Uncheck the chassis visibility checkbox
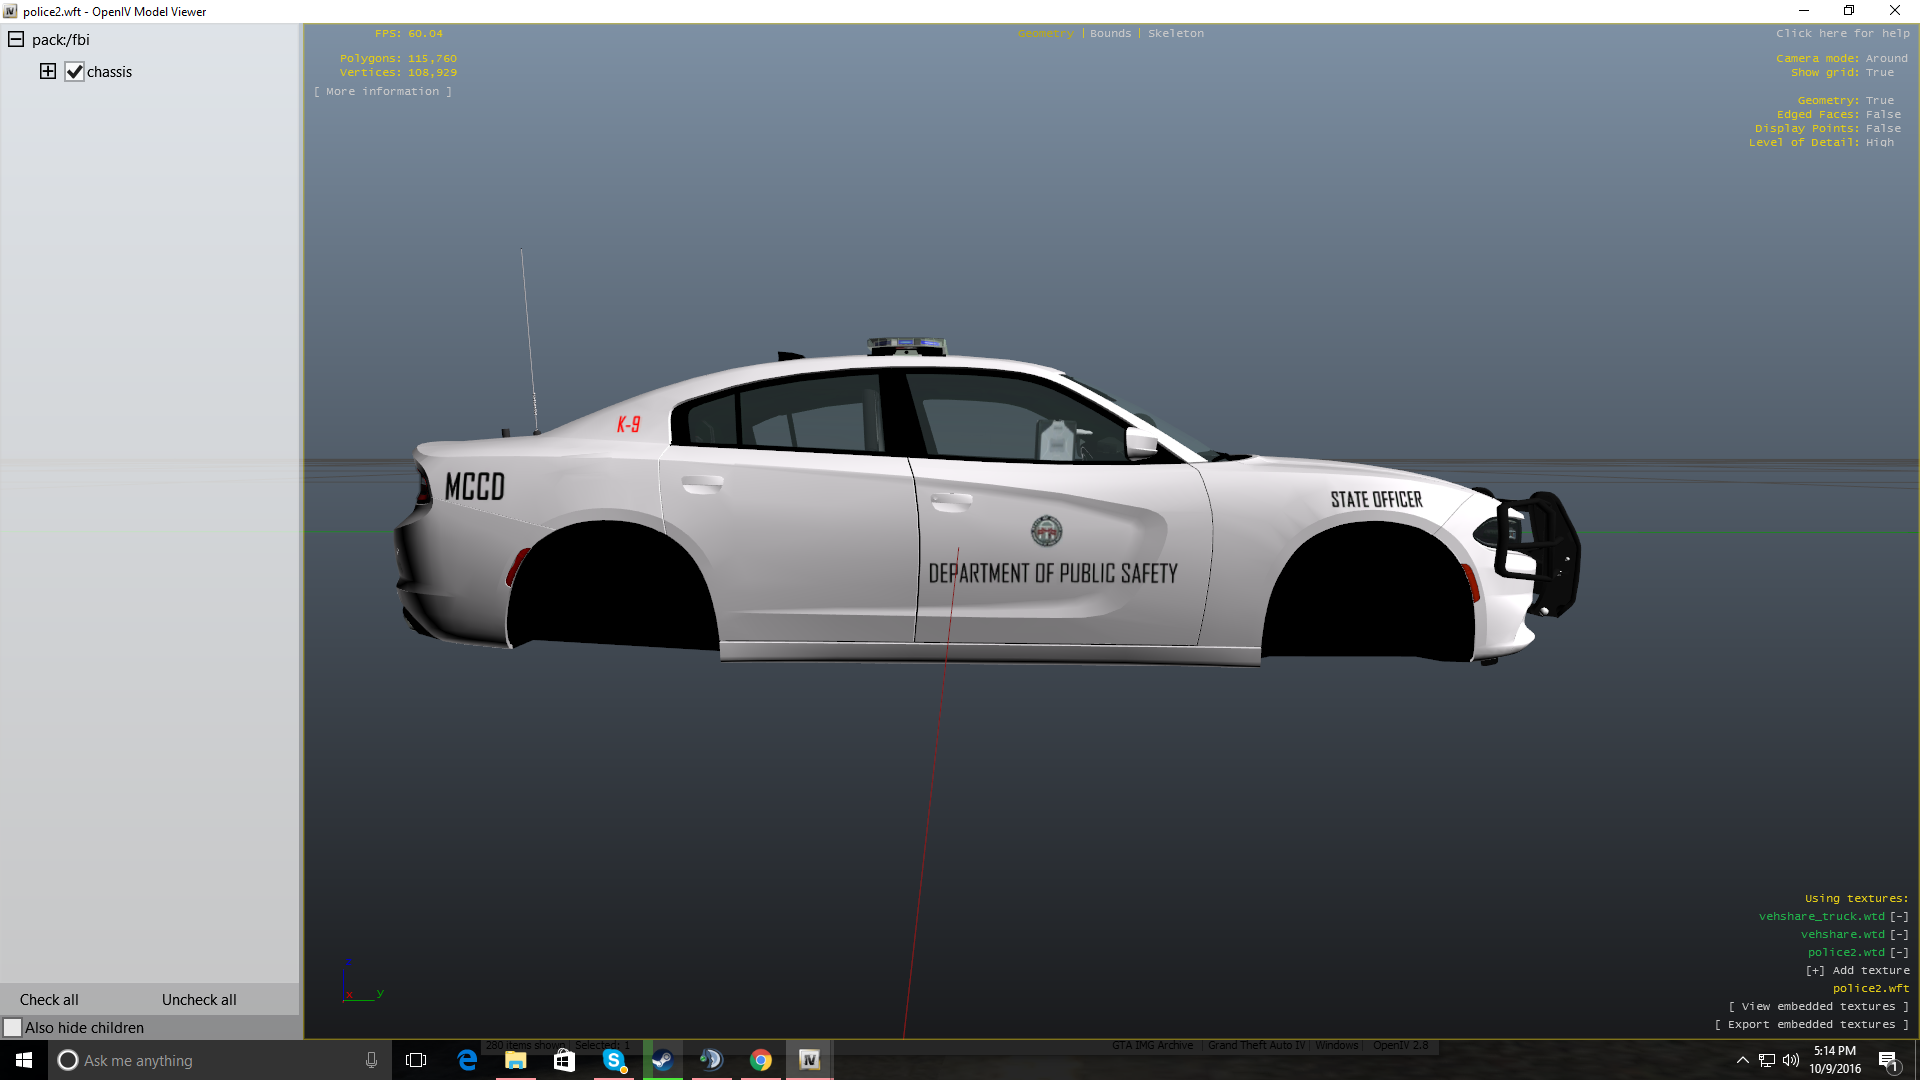Viewport: 1920px width, 1080px height. [x=74, y=72]
